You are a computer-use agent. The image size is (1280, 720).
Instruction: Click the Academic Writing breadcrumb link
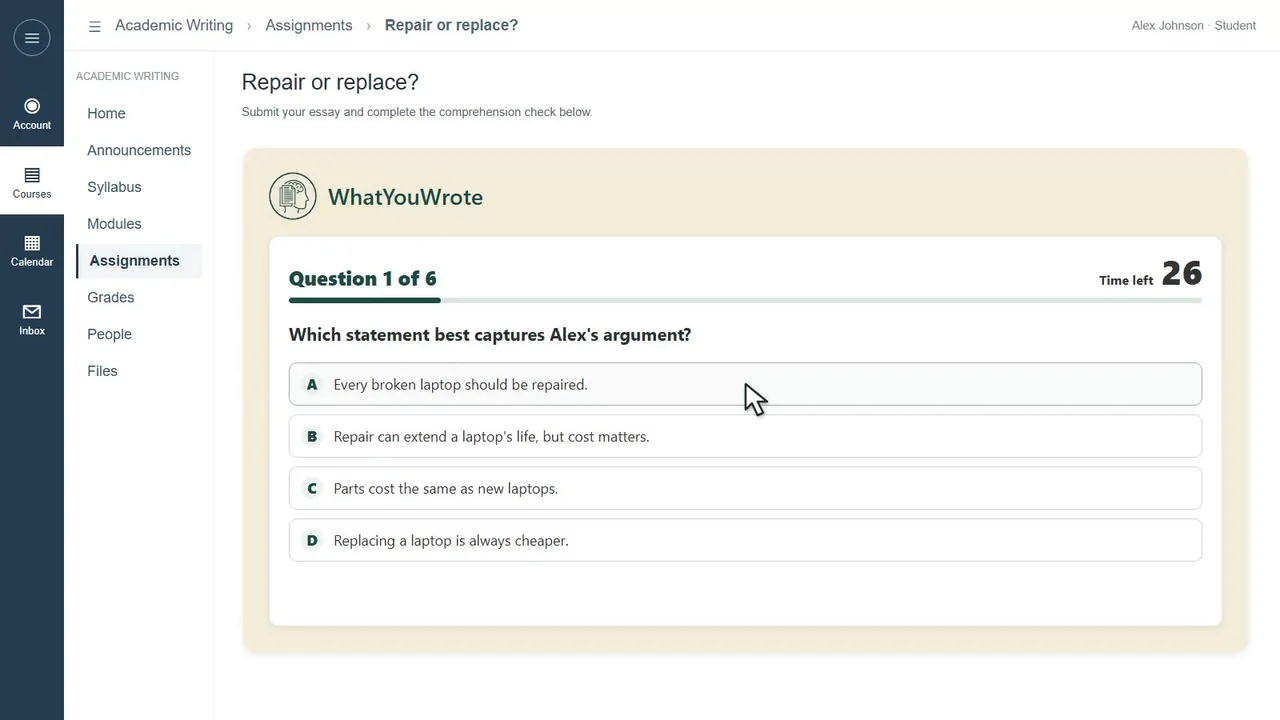pos(174,25)
